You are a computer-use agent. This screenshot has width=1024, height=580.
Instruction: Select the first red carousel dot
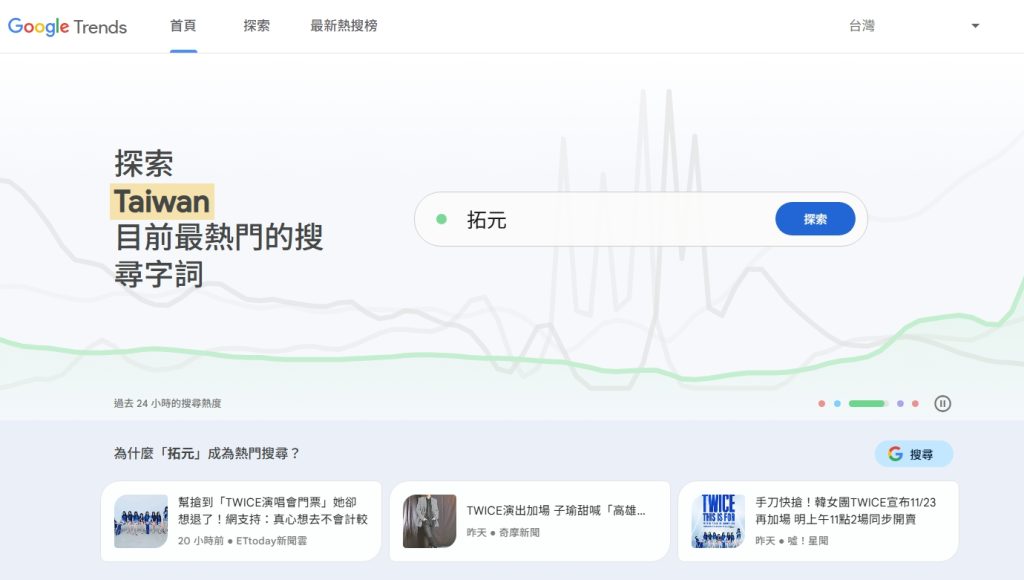[822, 404]
